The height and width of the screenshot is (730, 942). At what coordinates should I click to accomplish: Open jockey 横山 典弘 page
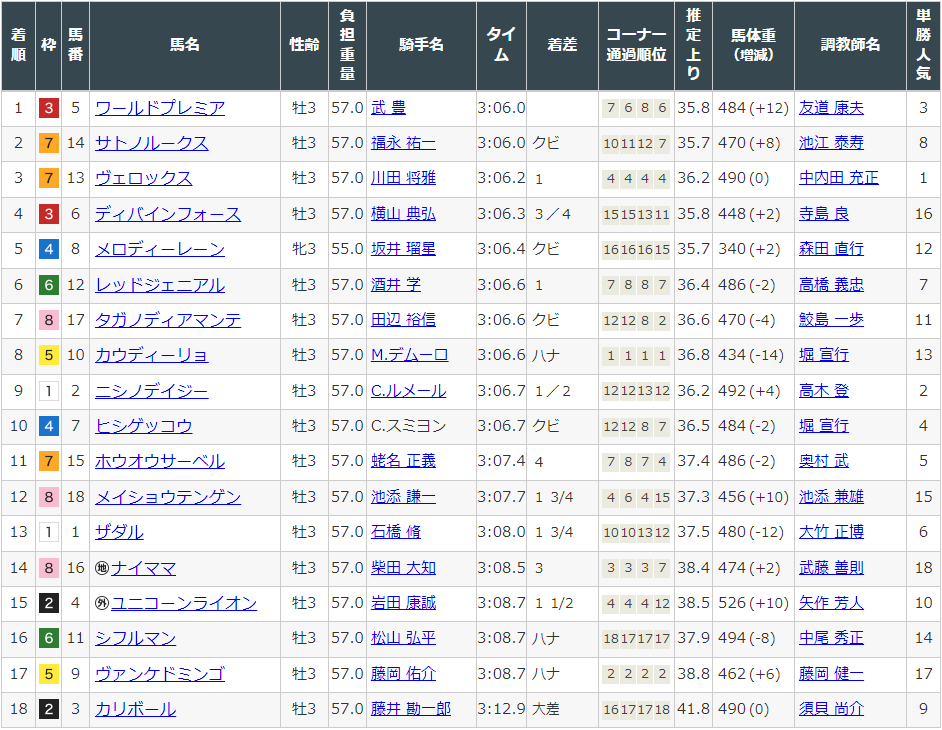pyautogui.click(x=403, y=214)
